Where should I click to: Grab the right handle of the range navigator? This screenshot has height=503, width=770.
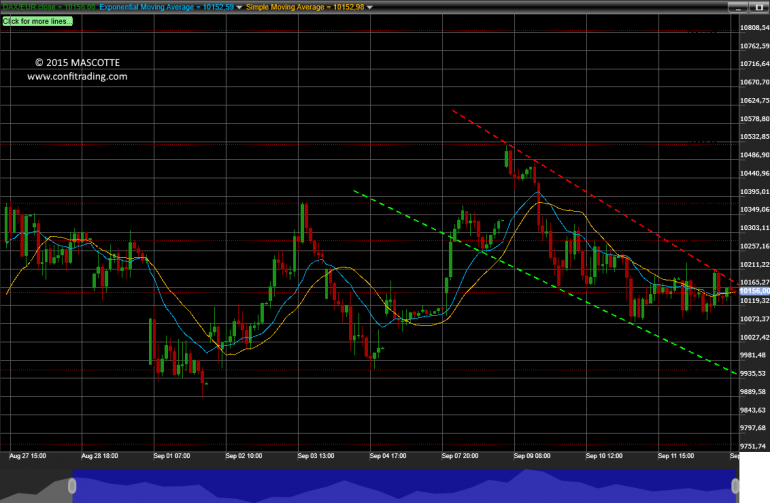coord(735,486)
